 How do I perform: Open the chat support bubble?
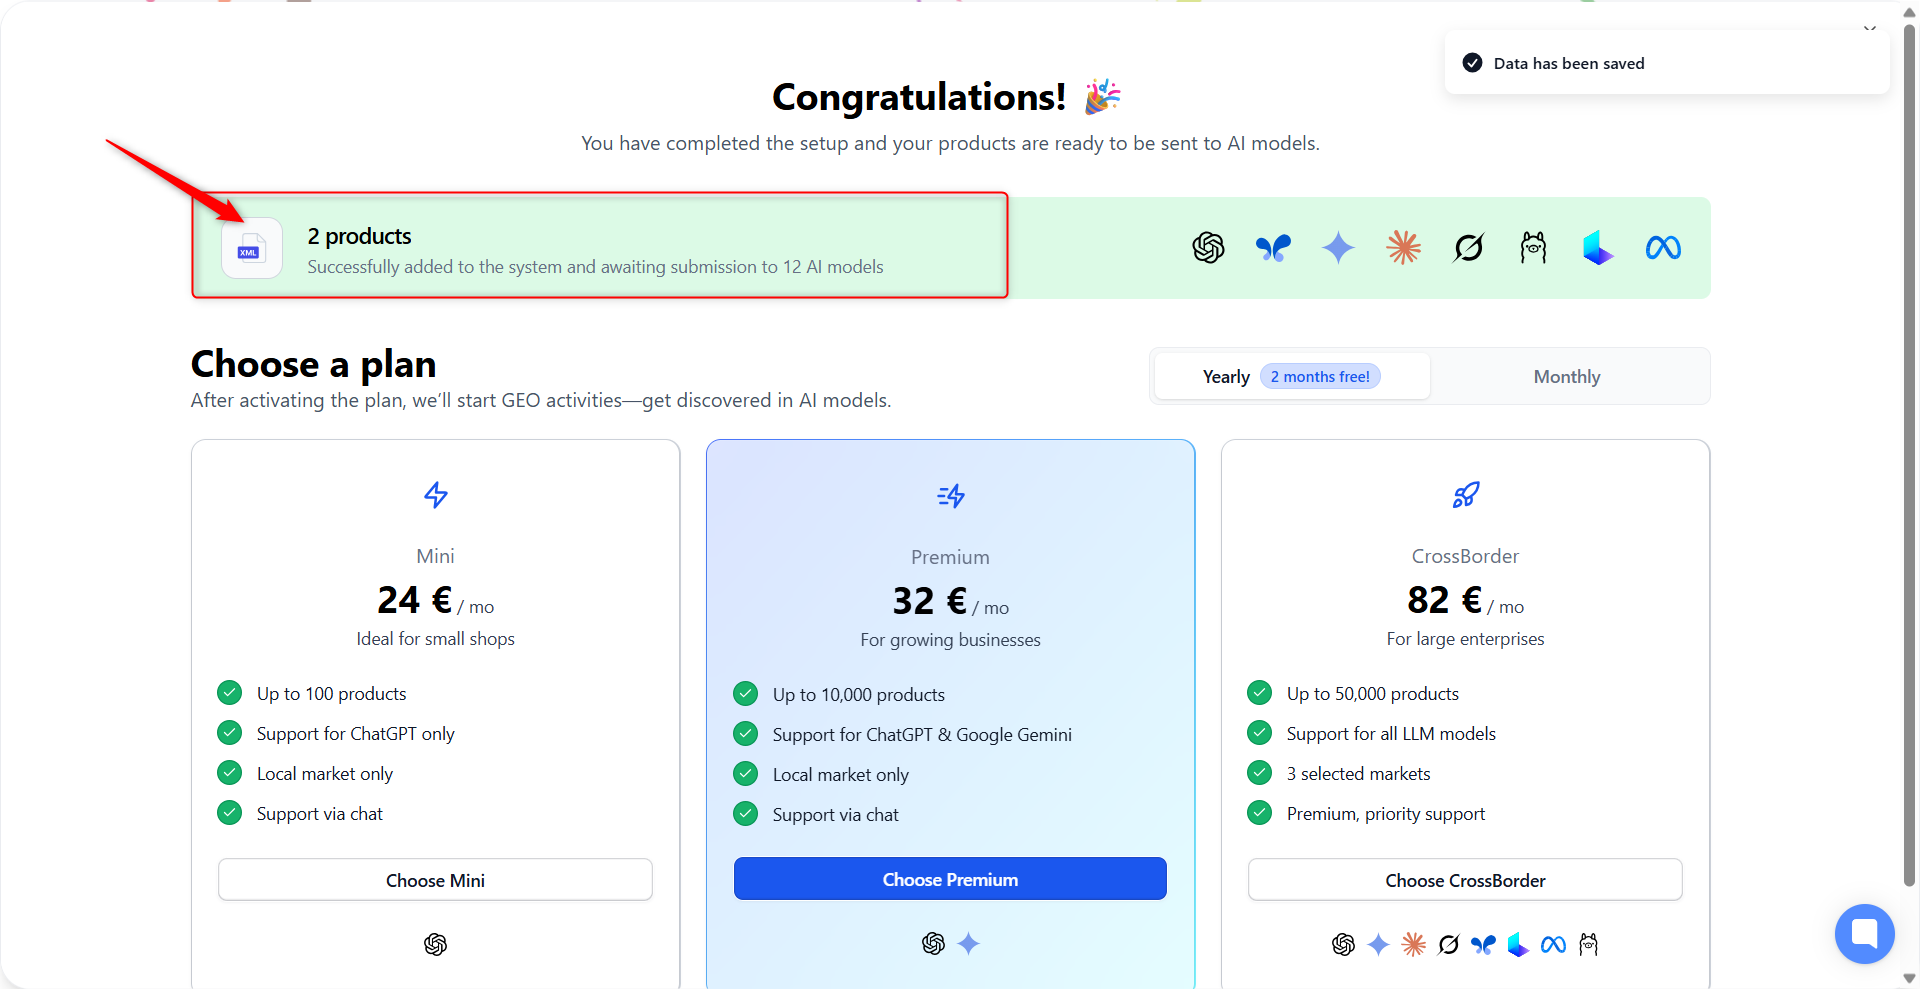(1864, 933)
